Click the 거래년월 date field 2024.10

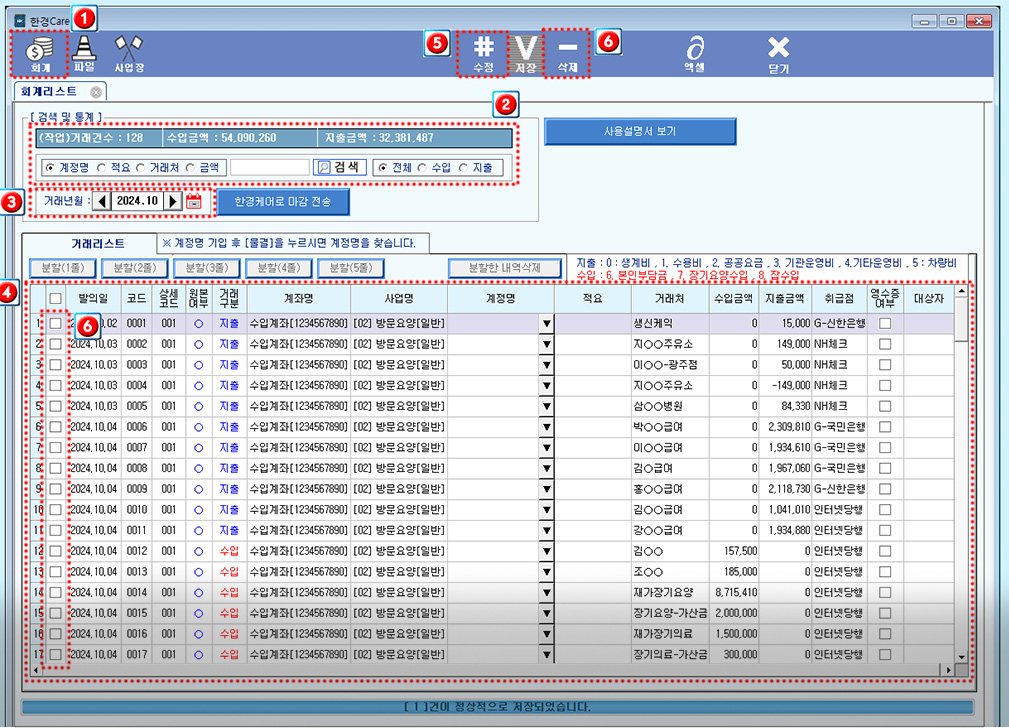pyautogui.click(x=137, y=201)
